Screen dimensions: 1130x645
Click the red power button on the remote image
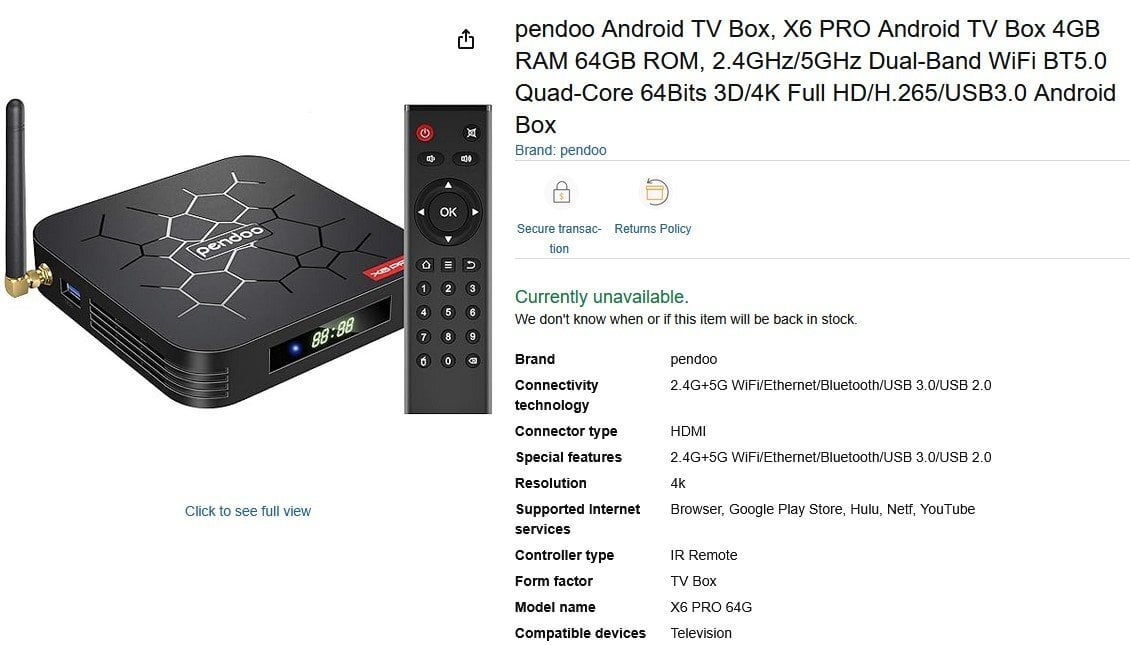pos(425,133)
